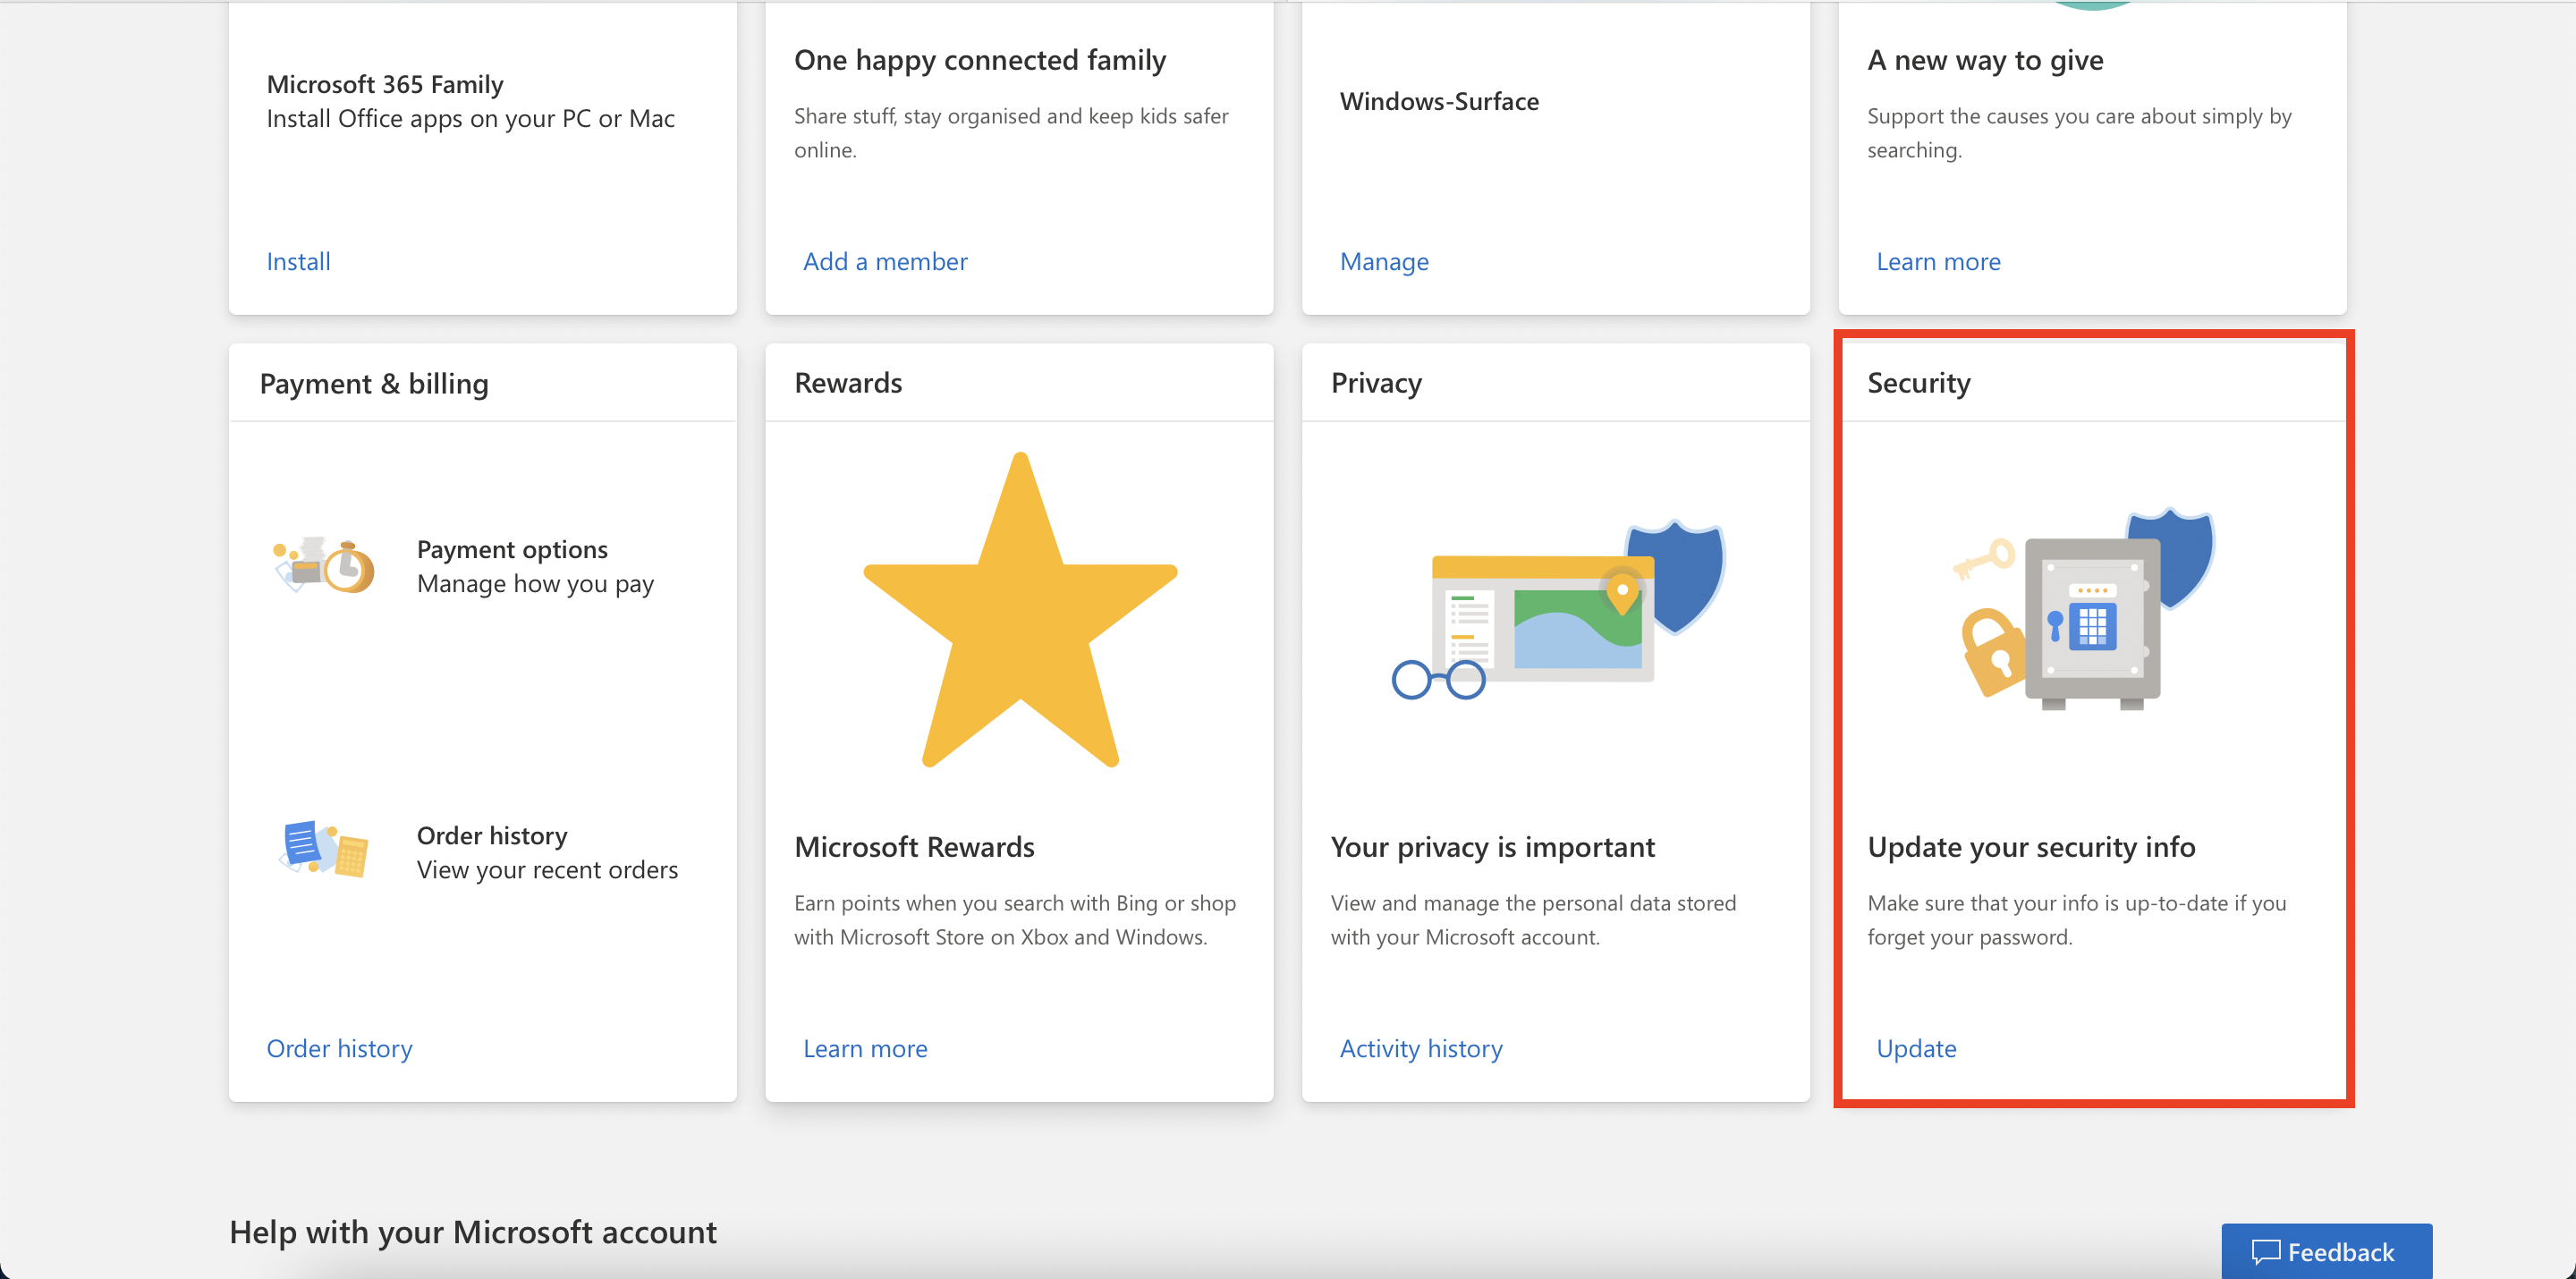This screenshot has width=2576, height=1279.
Task: Click the Order history documents icon
Action: click(322, 850)
